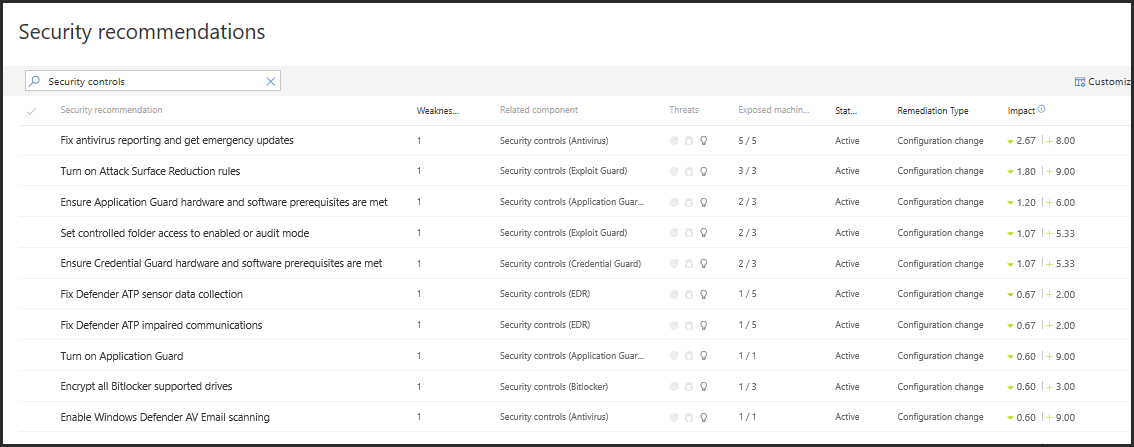This screenshot has height=447, width=1134.
Task: Clear the Security controls search text
Action: click(x=270, y=82)
